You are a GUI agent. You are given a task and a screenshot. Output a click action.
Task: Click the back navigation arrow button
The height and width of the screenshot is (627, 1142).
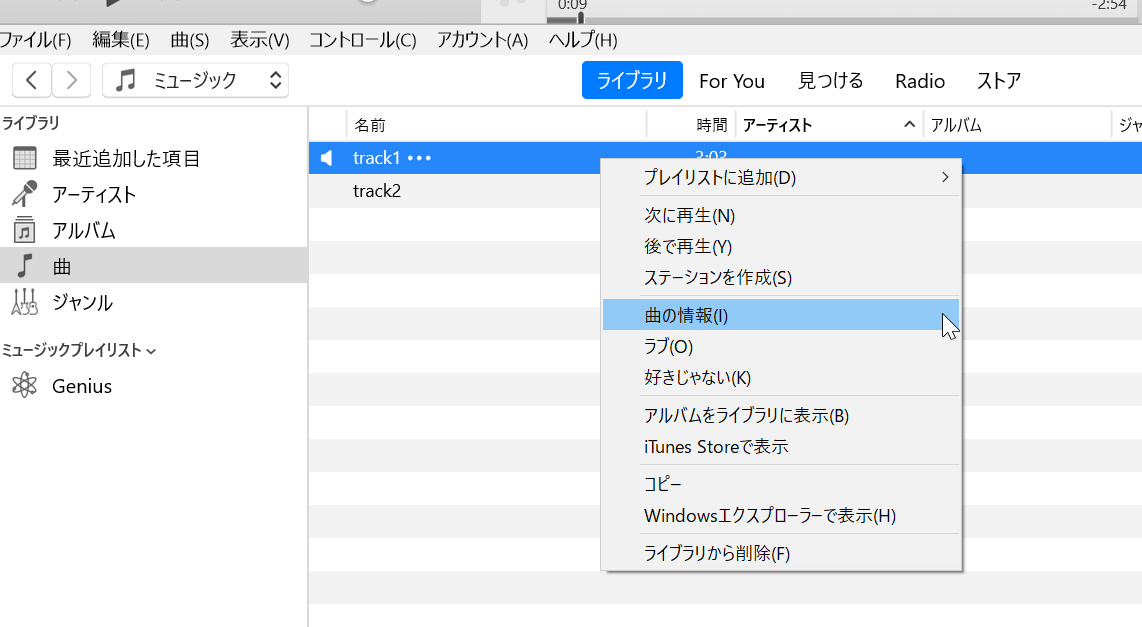tap(32, 81)
